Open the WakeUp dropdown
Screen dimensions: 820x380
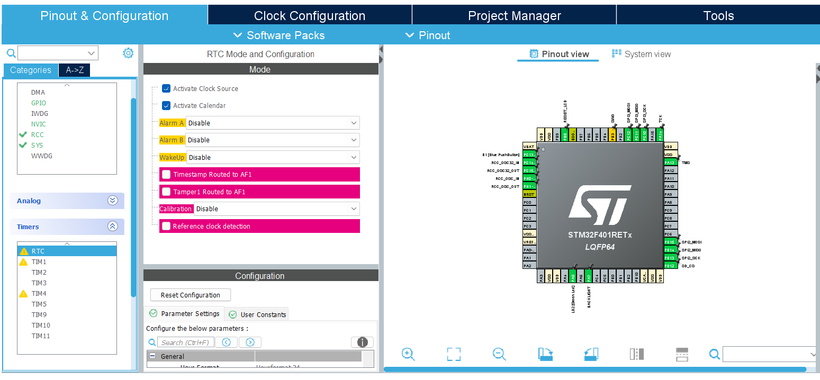[x=272, y=157]
